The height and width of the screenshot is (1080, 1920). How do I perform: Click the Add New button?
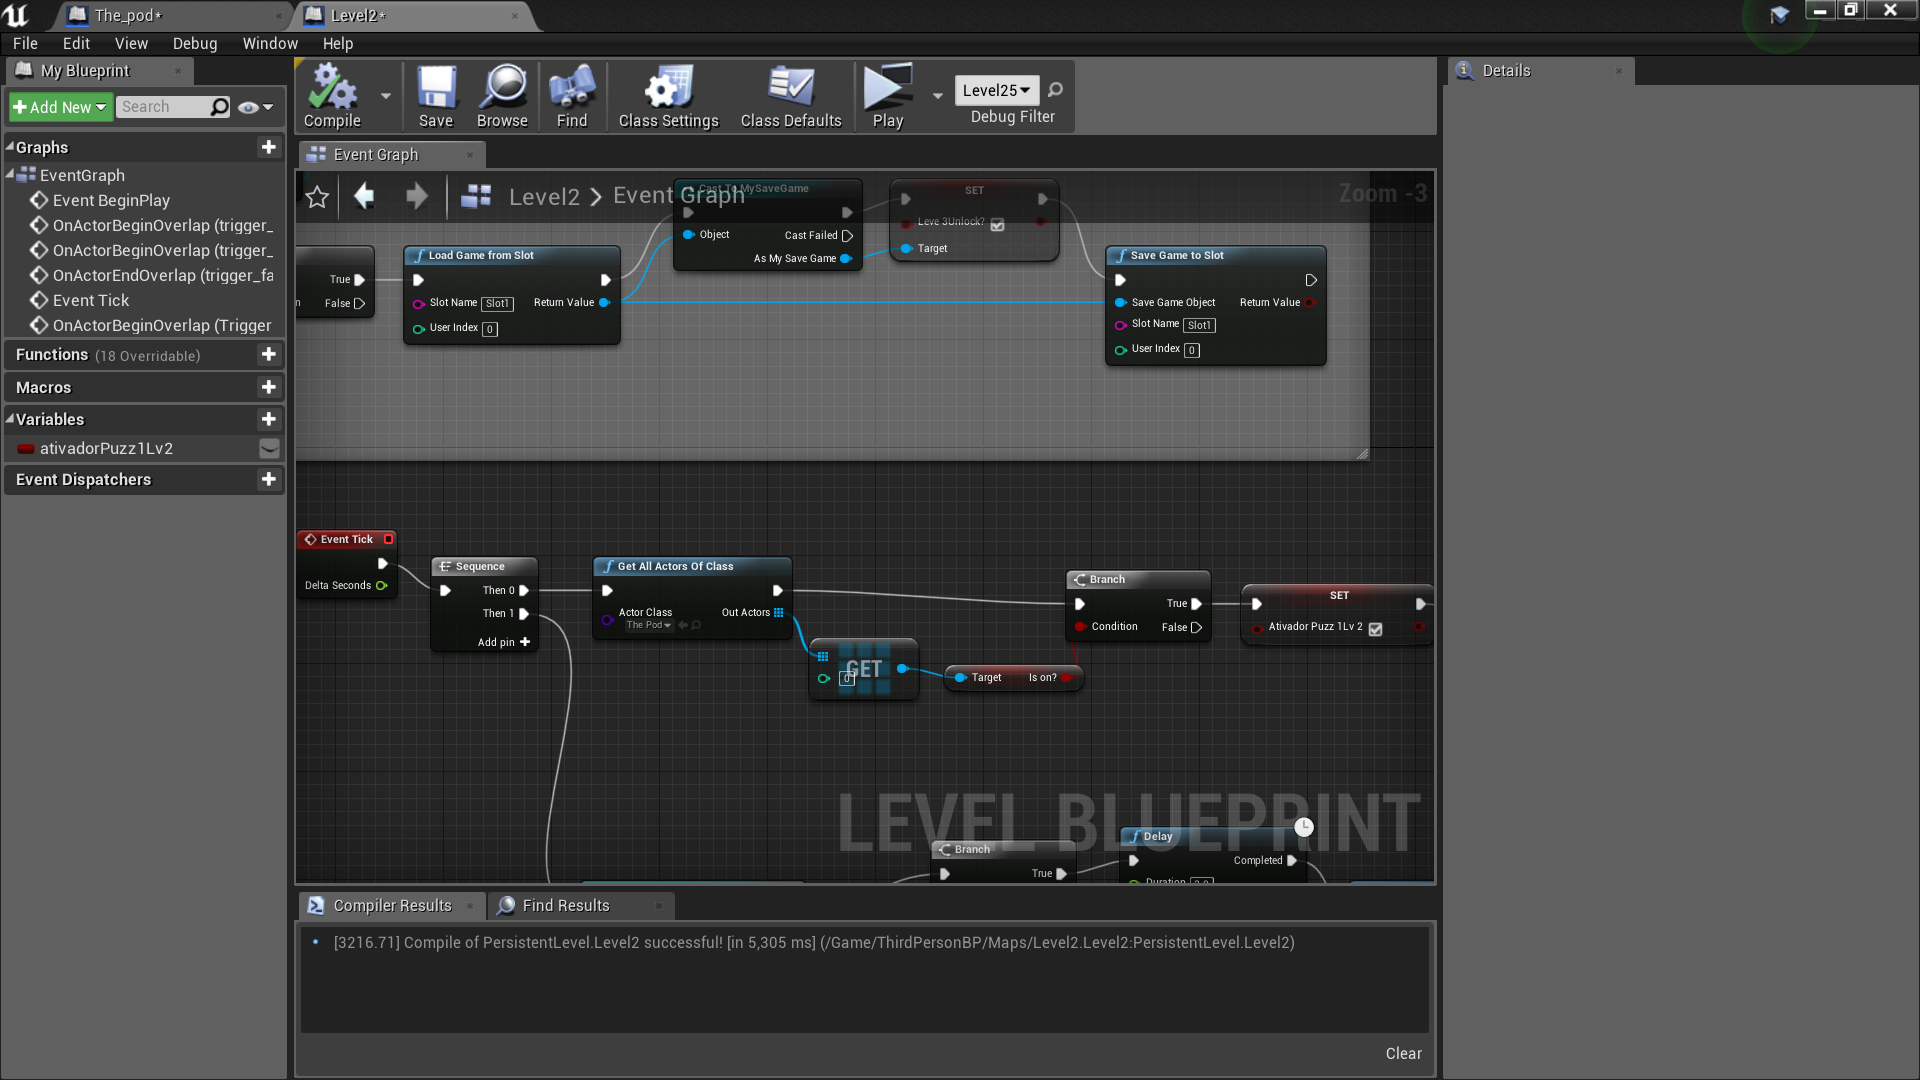[x=59, y=107]
